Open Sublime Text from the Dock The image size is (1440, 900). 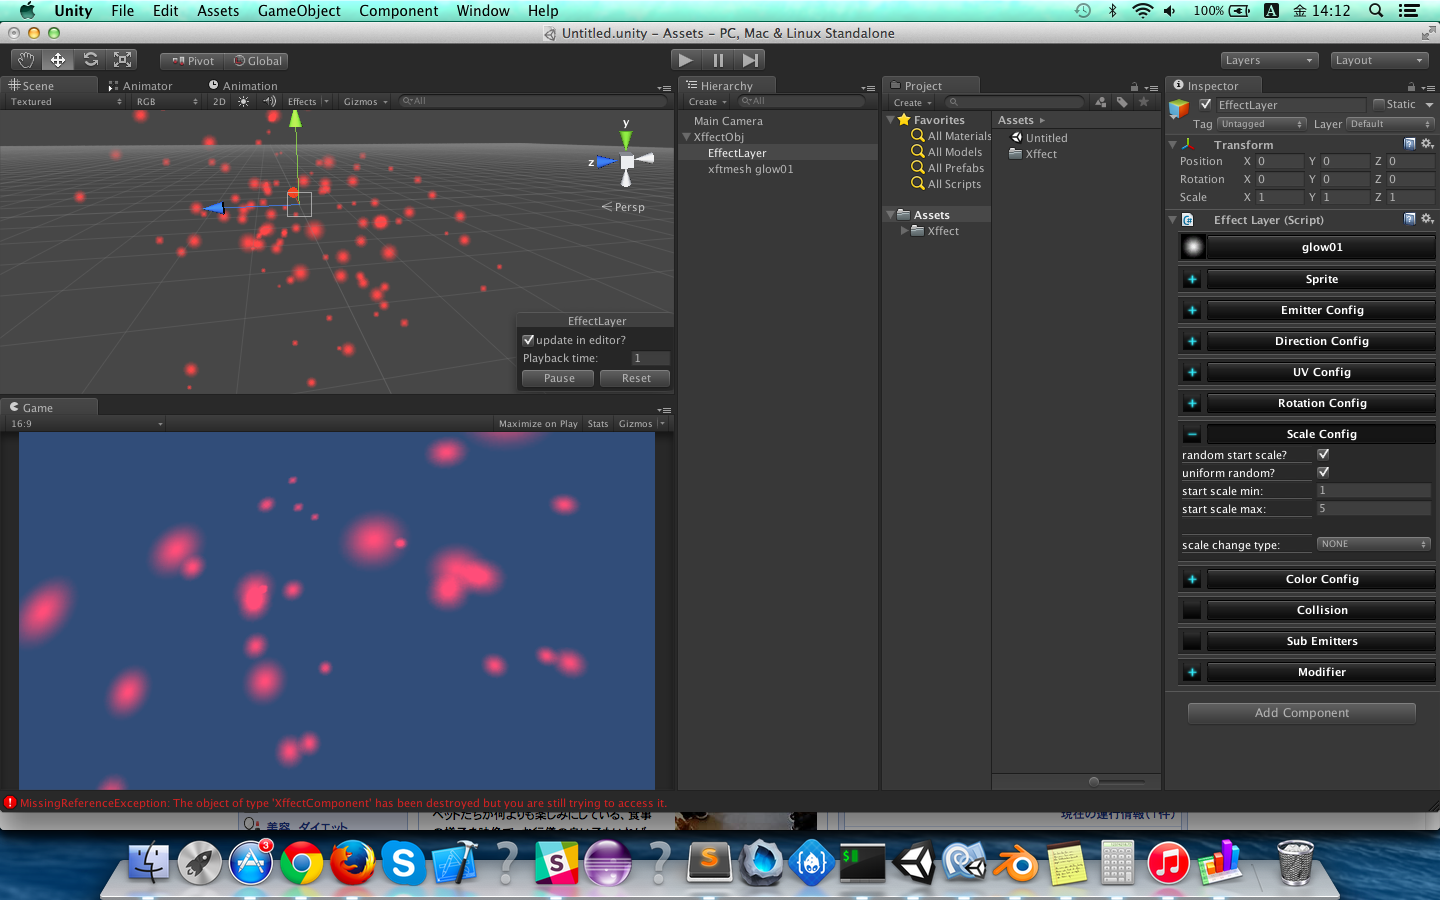709,862
